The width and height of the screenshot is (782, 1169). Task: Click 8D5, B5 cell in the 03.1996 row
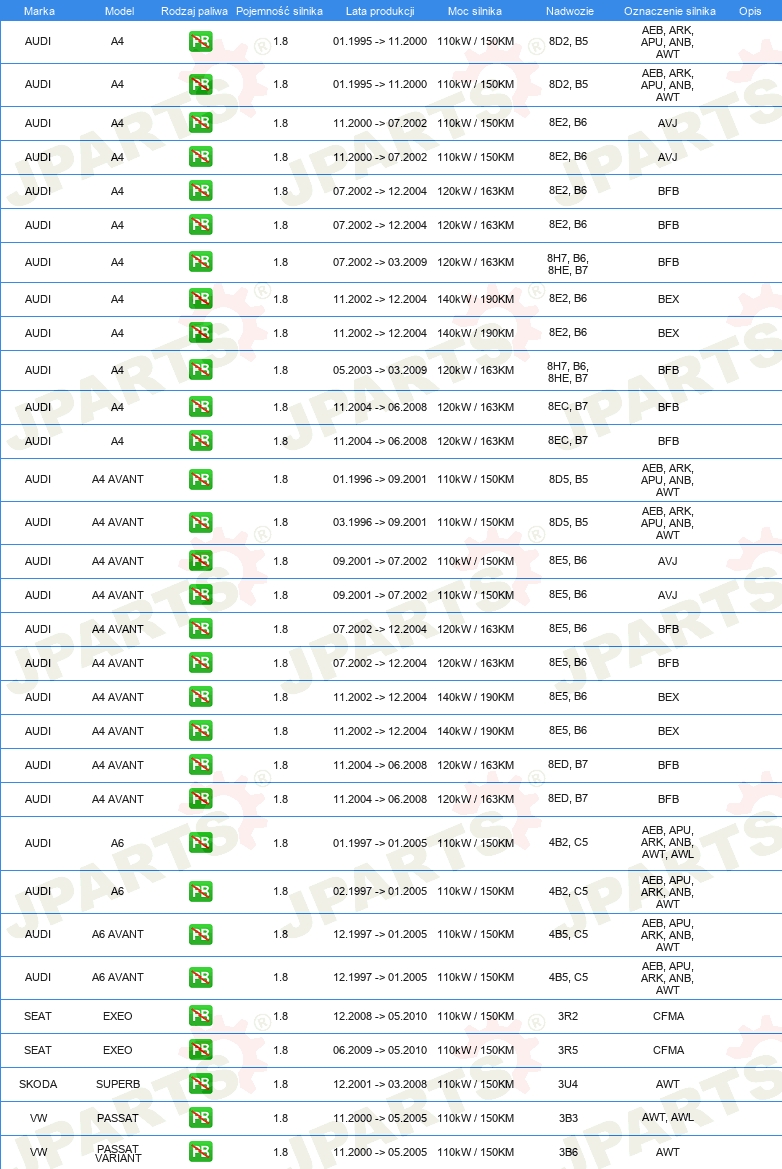tap(568, 522)
